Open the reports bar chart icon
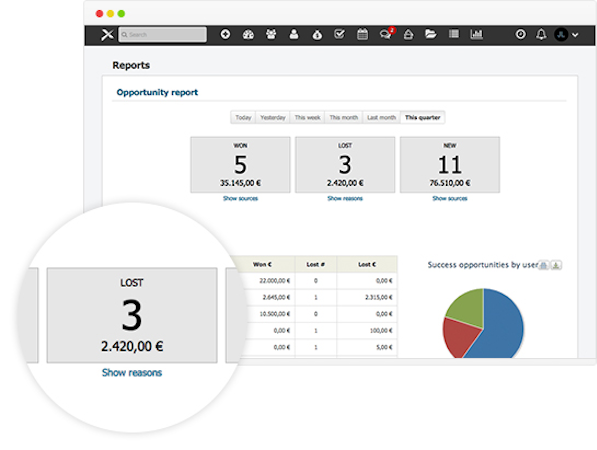 pyautogui.click(x=477, y=34)
